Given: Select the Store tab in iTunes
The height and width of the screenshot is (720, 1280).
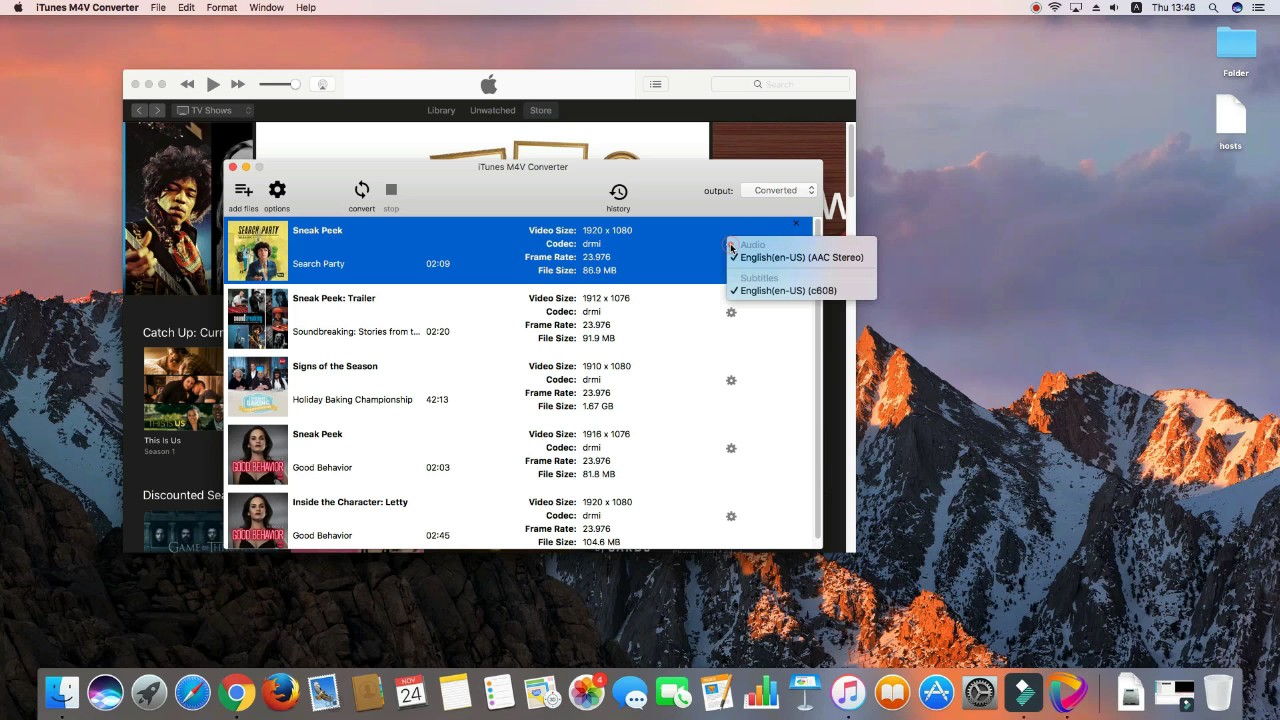Looking at the screenshot, I should [541, 110].
